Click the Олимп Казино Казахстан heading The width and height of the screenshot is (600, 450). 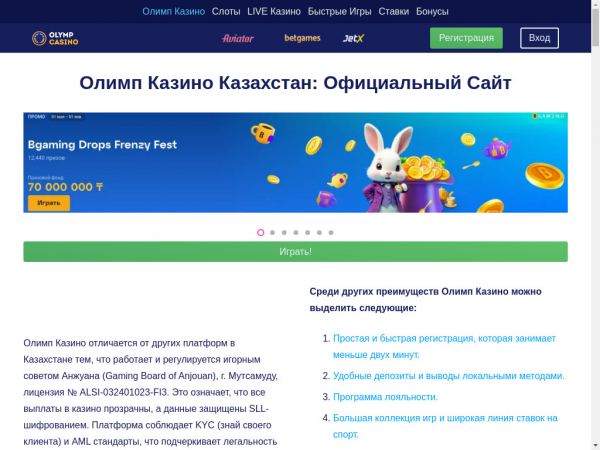(x=295, y=83)
